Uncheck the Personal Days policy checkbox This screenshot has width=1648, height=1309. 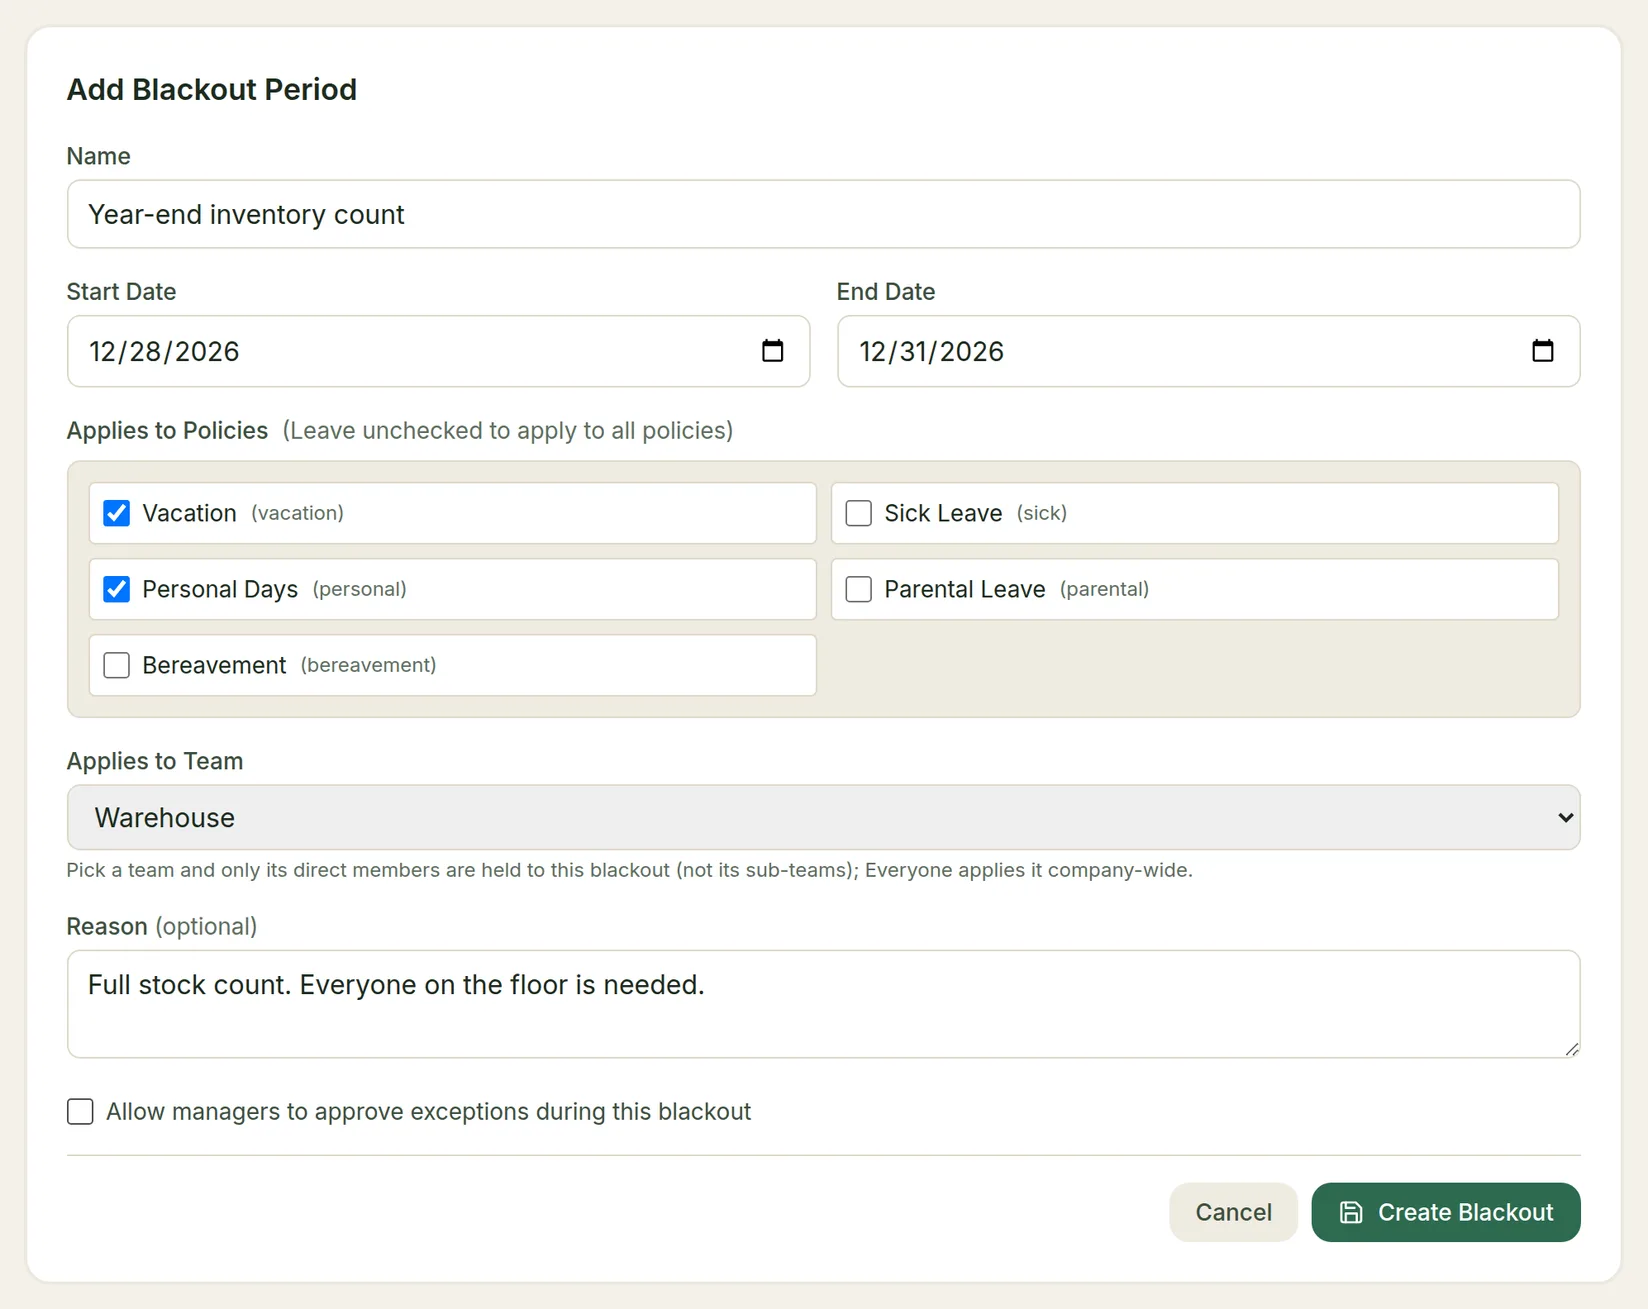pyautogui.click(x=117, y=589)
